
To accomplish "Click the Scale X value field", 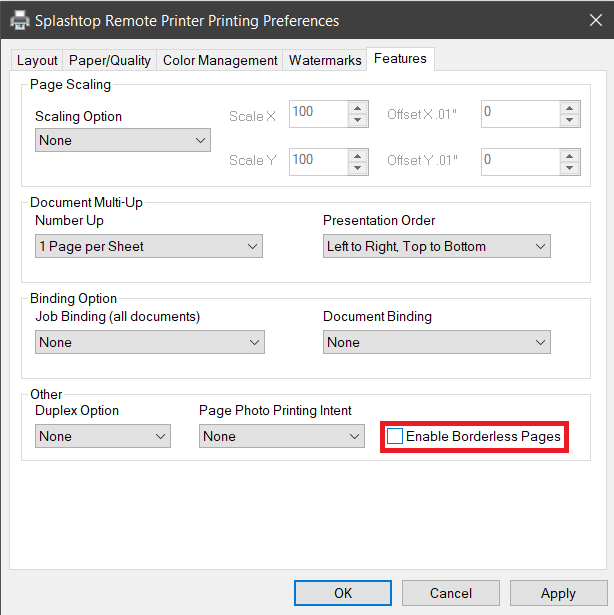I will pyautogui.click(x=318, y=114).
